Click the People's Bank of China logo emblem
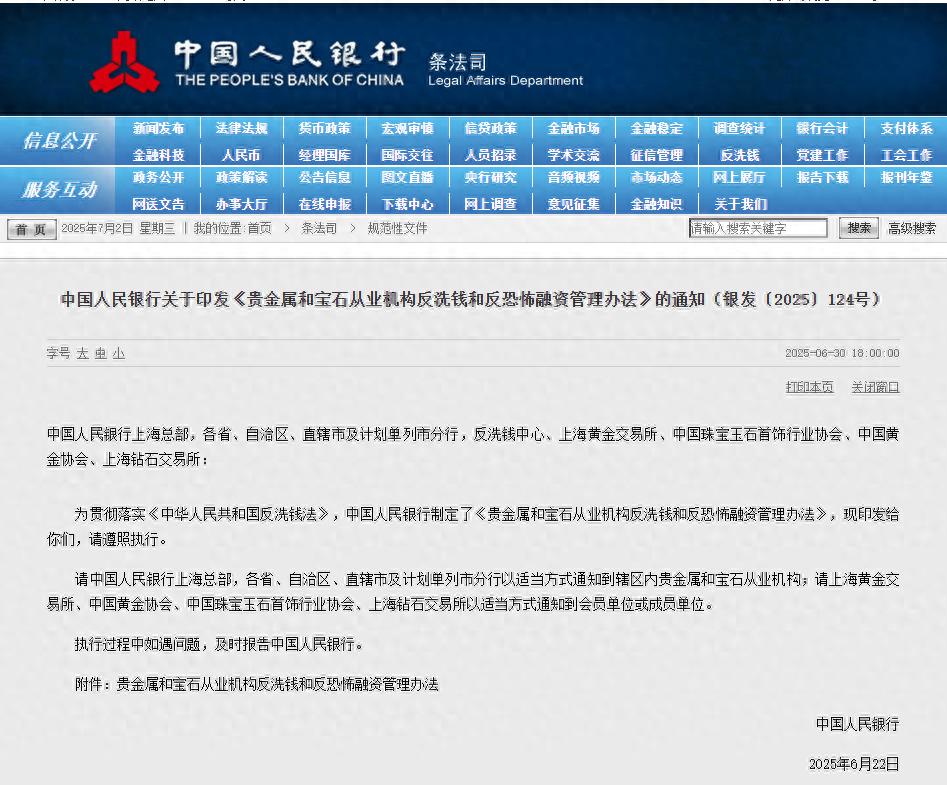This screenshot has width=947, height=785. (x=124, y=62)
